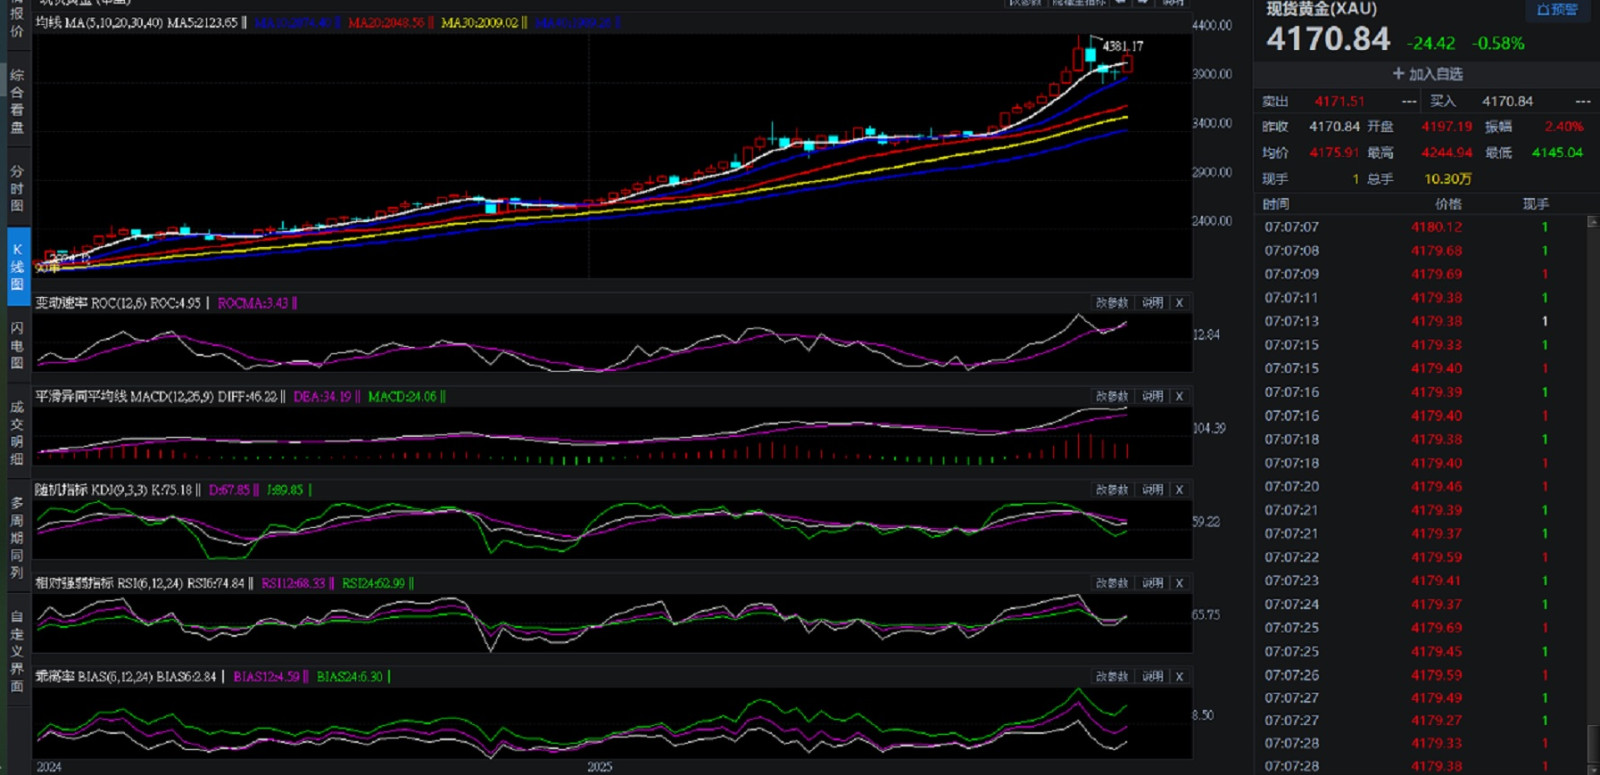Click 加入自选 to add to watchlist

coord(1427,74)
